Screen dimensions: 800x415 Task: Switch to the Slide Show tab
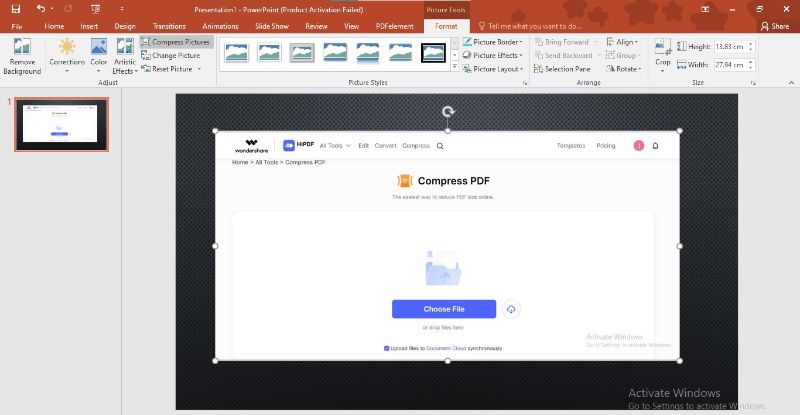point(272,26)
